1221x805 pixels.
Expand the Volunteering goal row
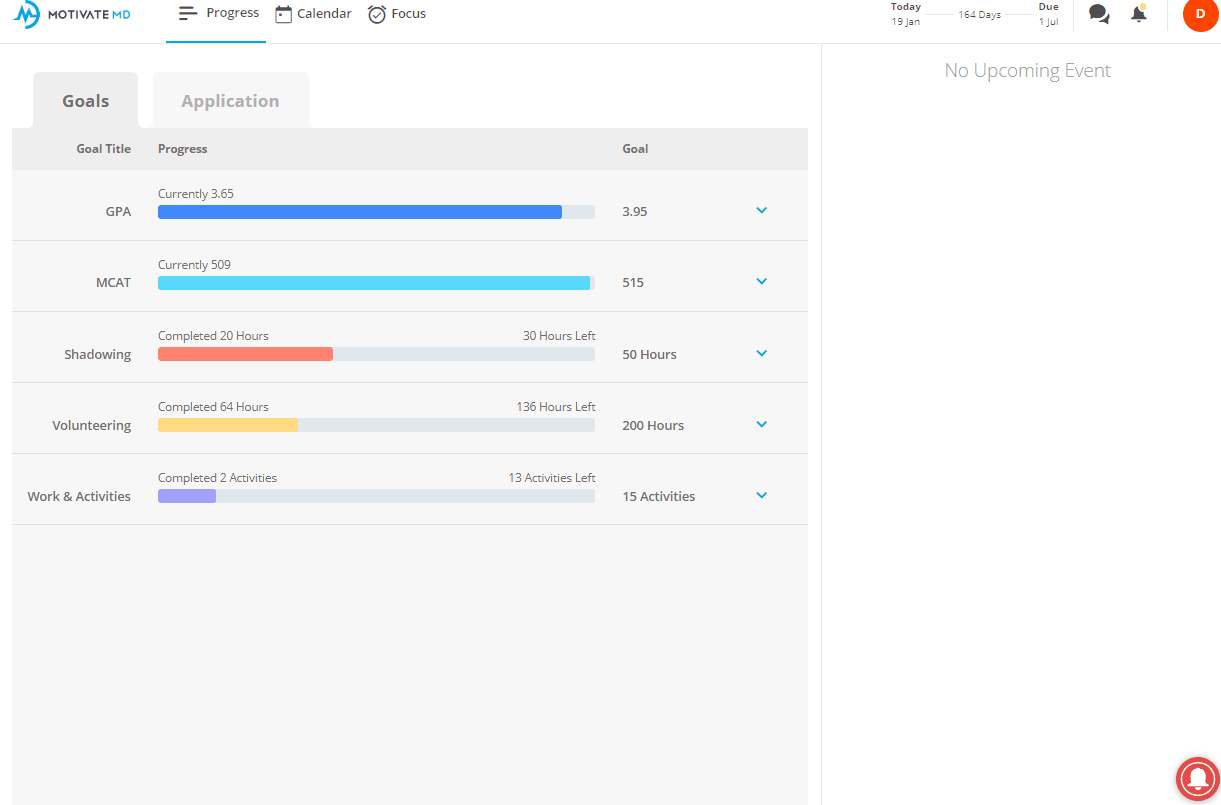(762, 424)
